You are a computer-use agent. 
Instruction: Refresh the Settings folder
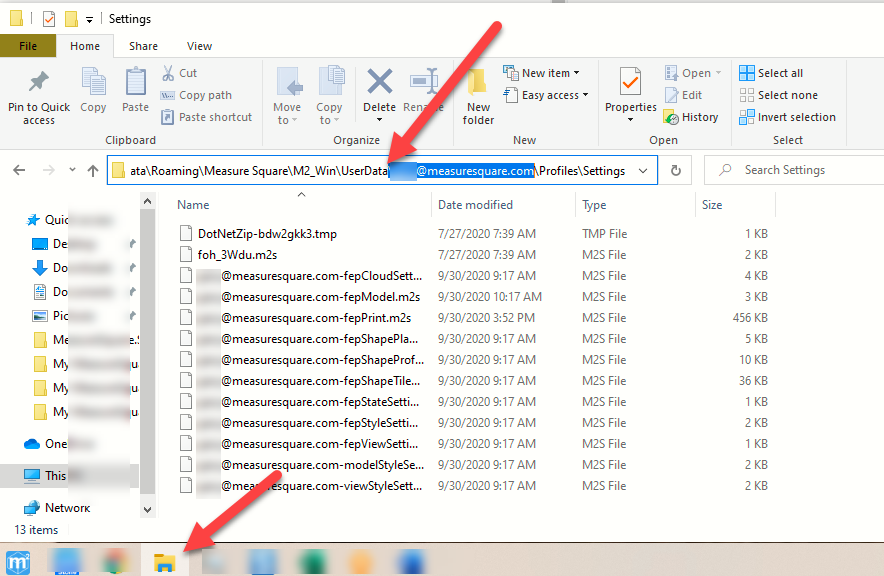pos(675,170)
